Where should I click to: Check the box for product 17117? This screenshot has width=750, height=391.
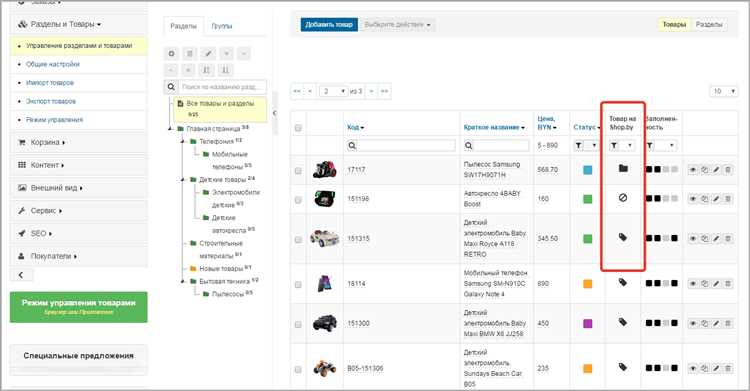click(298, 171)
